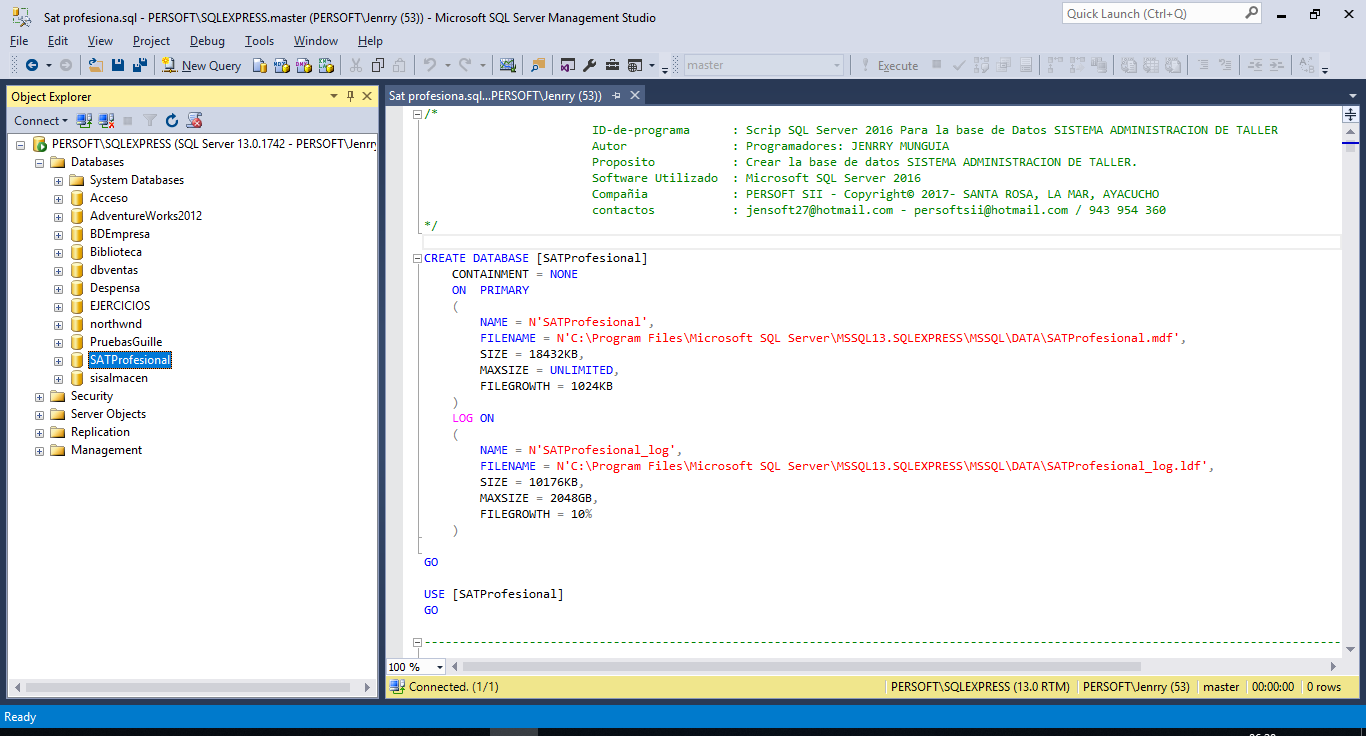Viewport: 1366px width, 736px height.
Task: Click the MDX Query toolbar icon
Action: (281, 66)
